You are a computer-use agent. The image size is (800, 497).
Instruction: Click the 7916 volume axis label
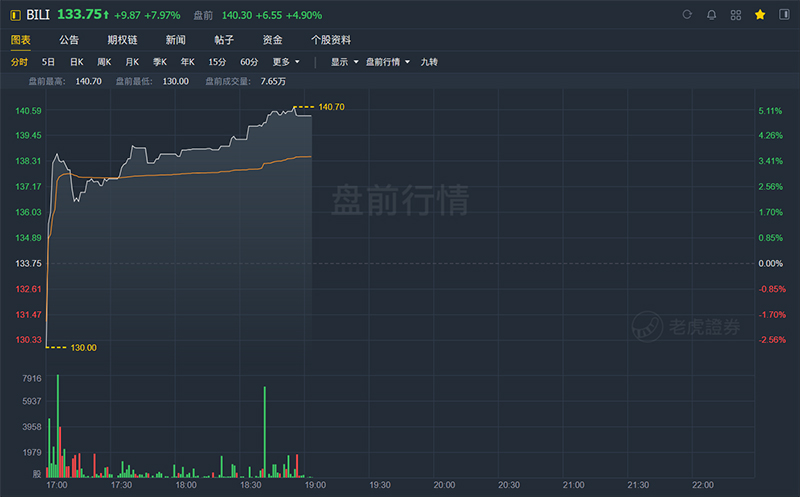[32, 378]
